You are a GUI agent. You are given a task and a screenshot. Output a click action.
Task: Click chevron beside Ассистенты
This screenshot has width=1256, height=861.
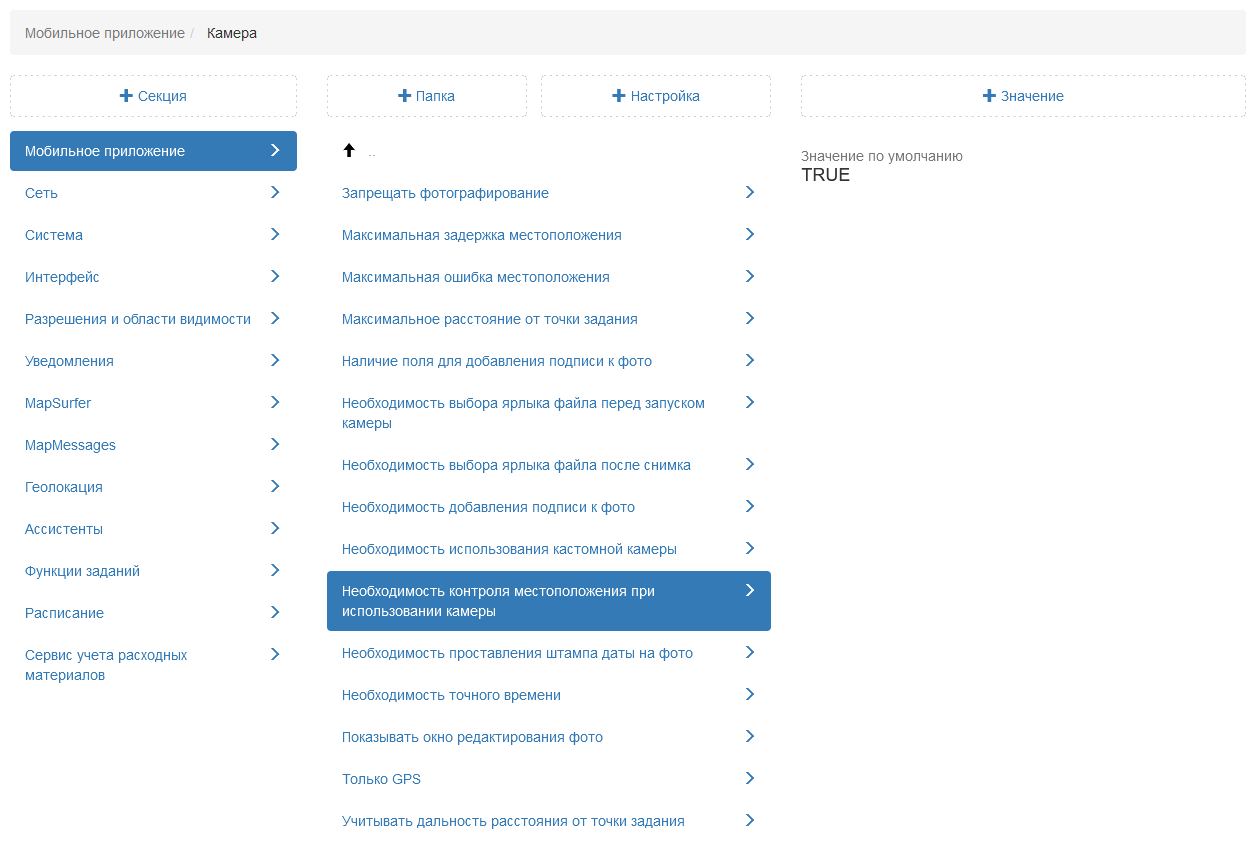pos(275,528)
